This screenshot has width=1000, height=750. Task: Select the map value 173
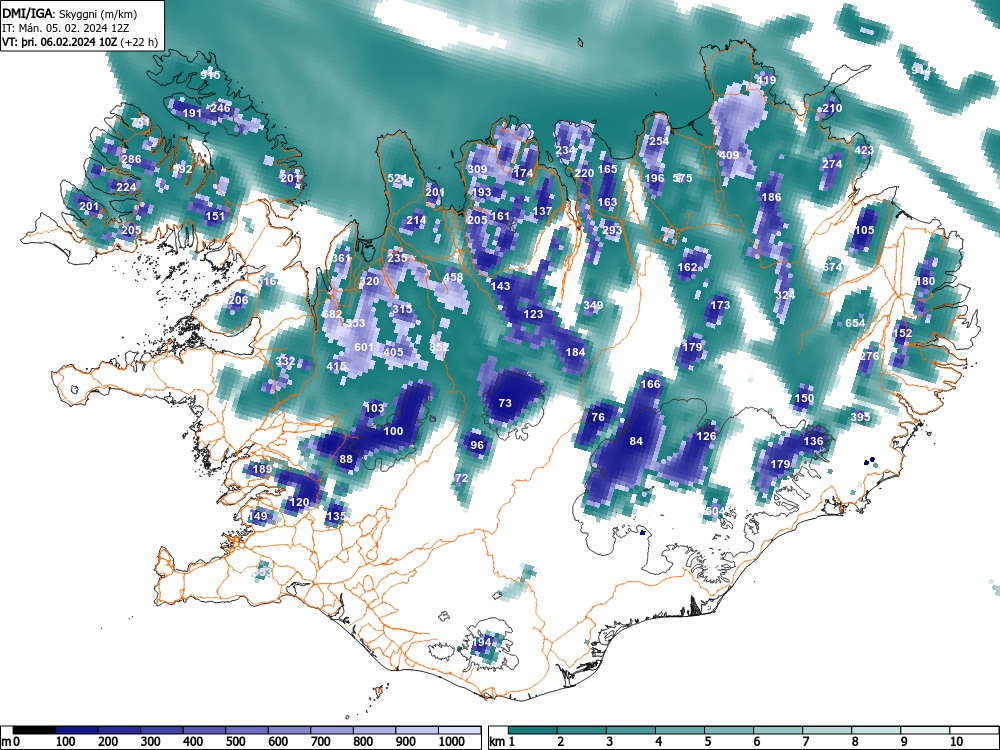click(720, 305)
